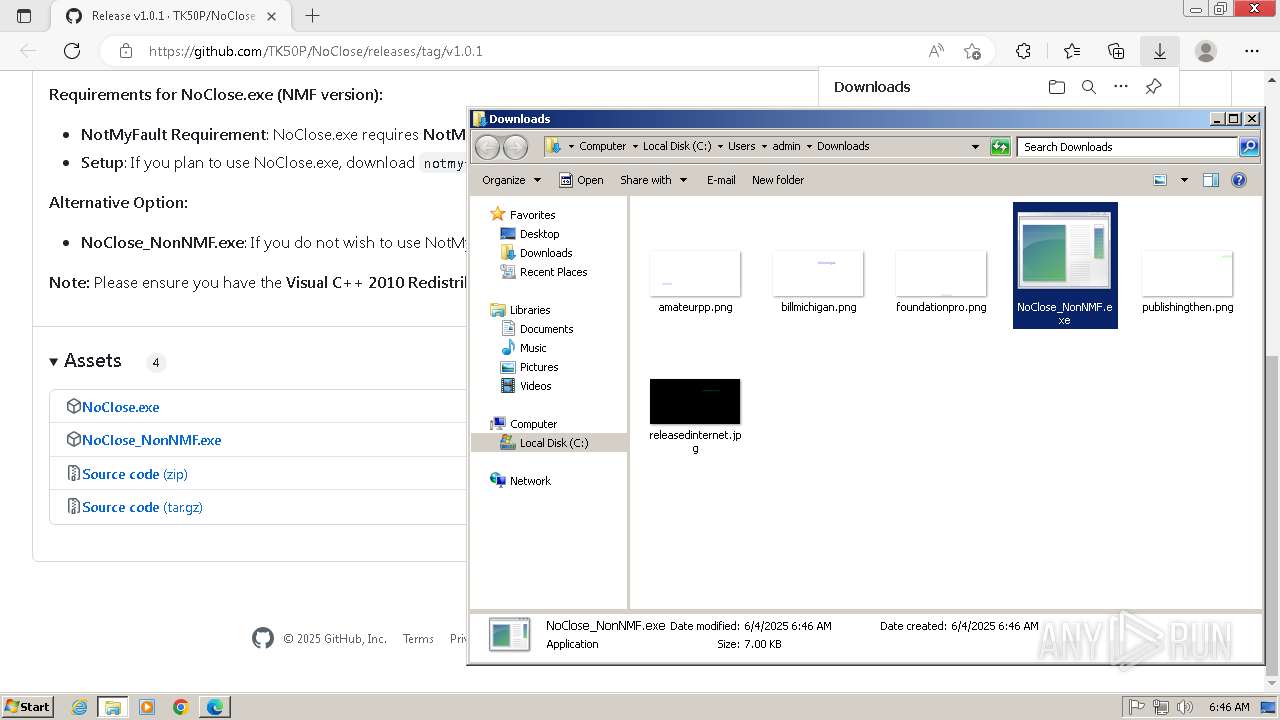
Task: View site information lock icon
Action: point(125,51)
